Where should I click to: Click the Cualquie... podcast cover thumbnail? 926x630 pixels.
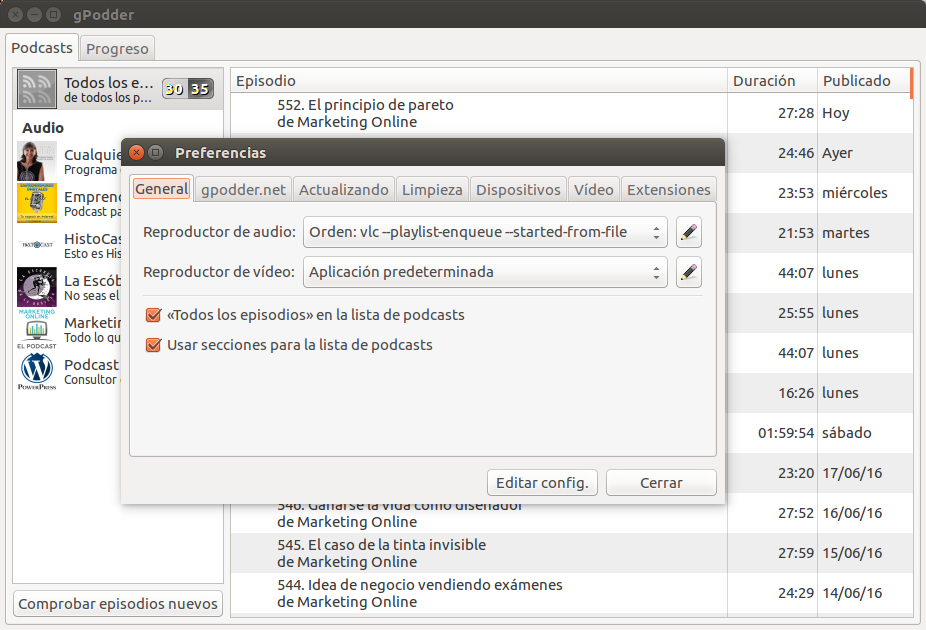[37, 161]
